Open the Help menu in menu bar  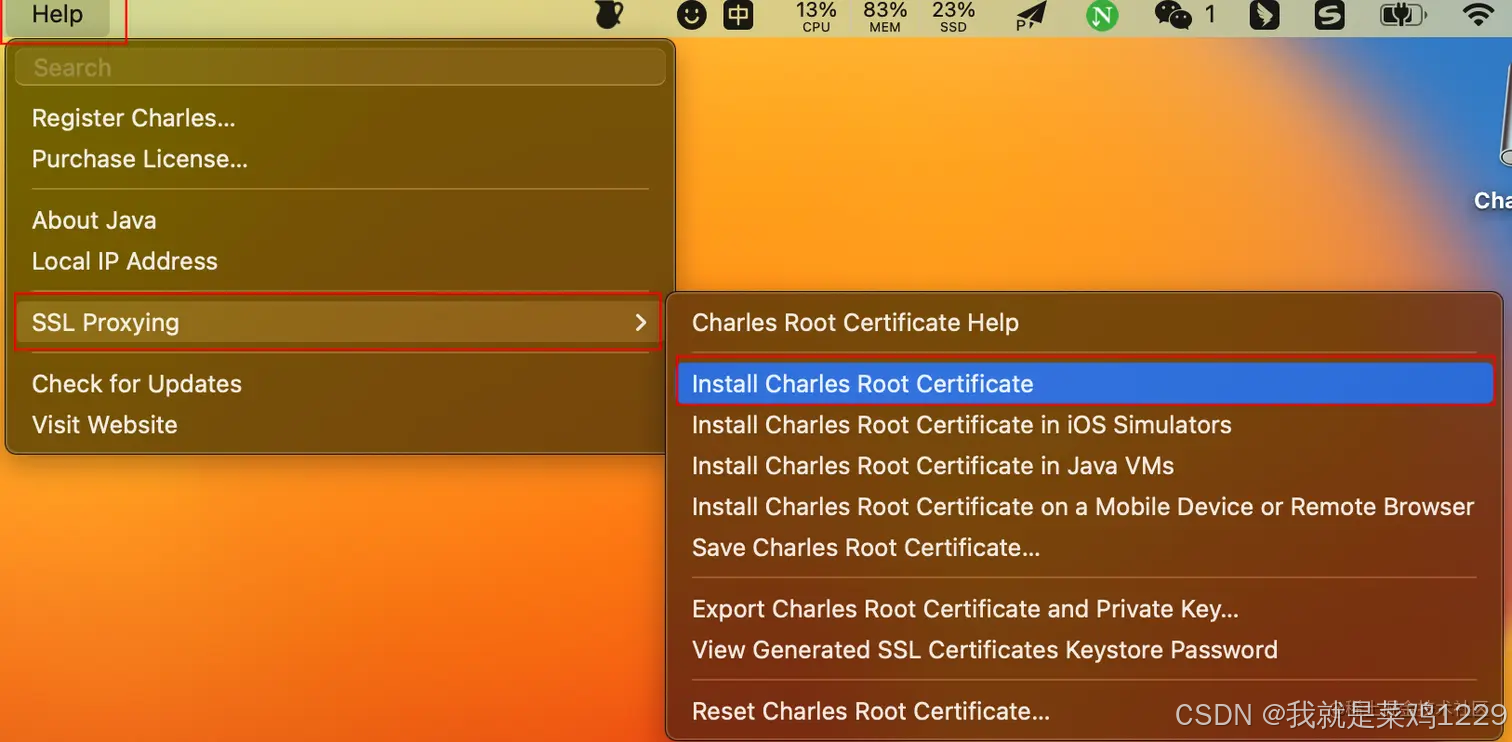(x=57, y=15)
